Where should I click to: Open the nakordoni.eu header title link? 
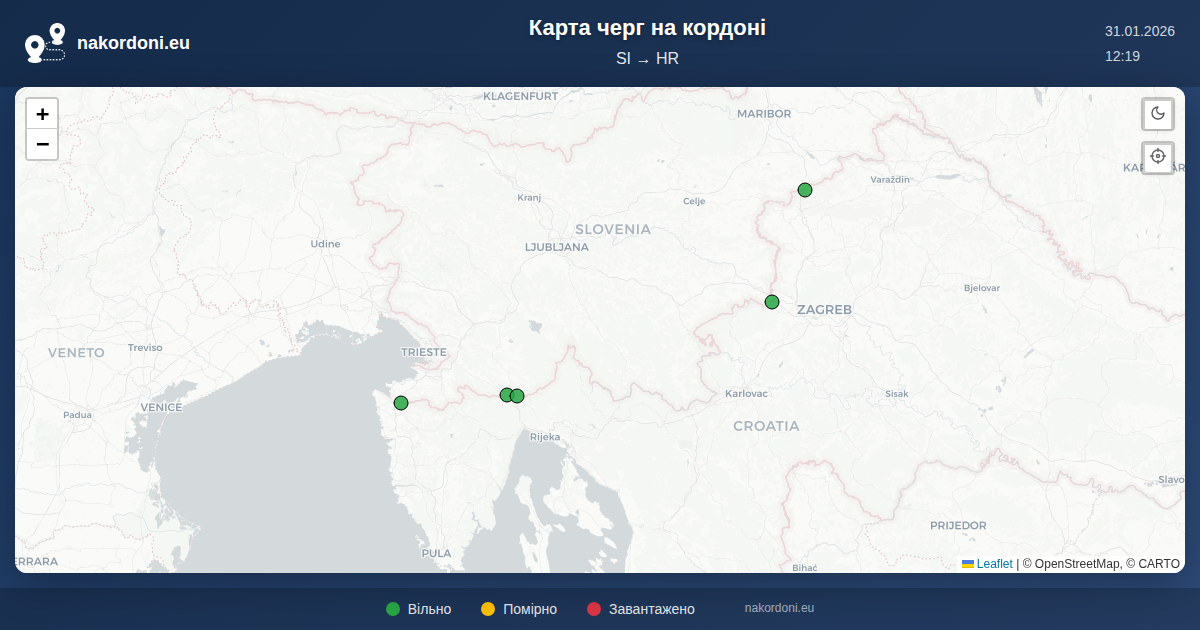coord(133,43)
